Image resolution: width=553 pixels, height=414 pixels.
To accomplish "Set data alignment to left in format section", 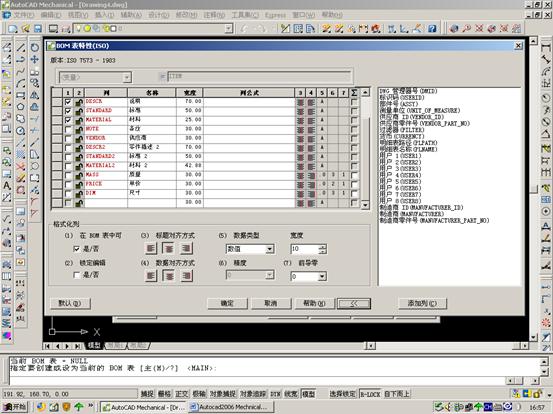I will (x=151, y=276).
